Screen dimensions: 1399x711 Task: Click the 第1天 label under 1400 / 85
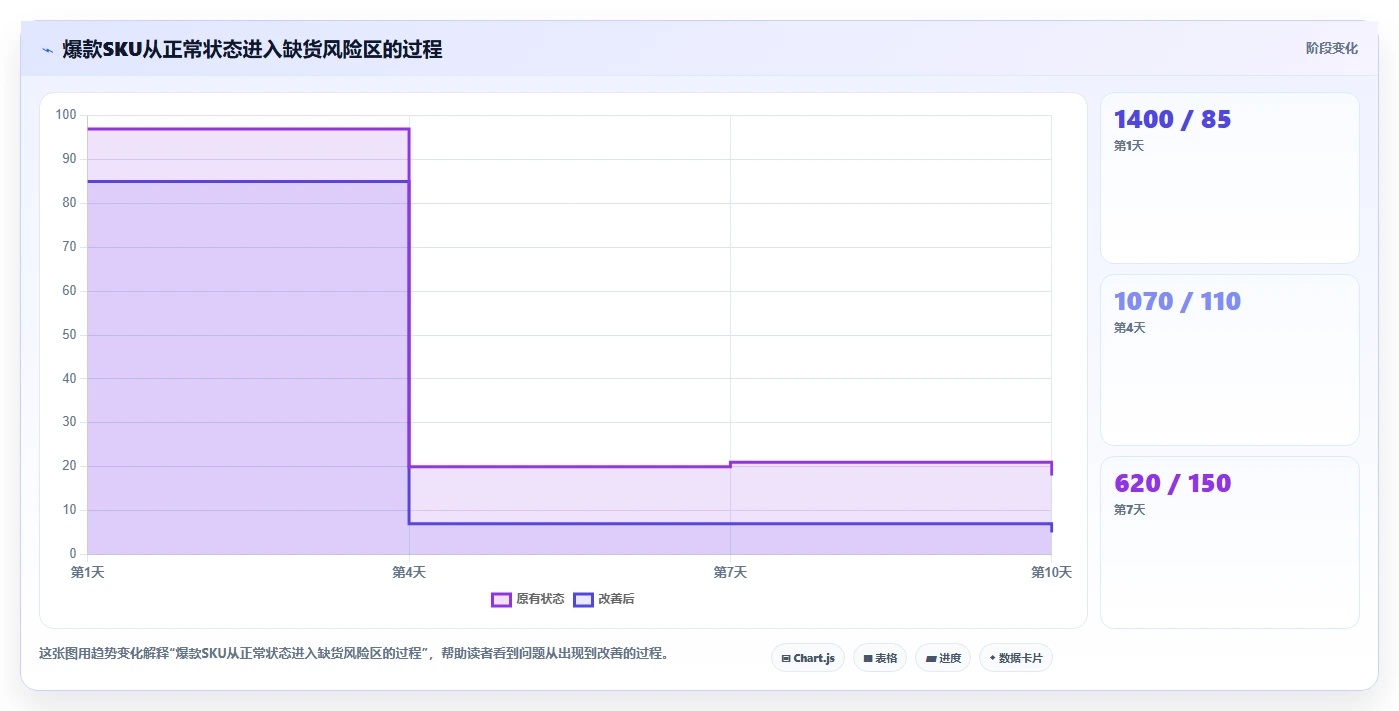(x=1129, y=146)
